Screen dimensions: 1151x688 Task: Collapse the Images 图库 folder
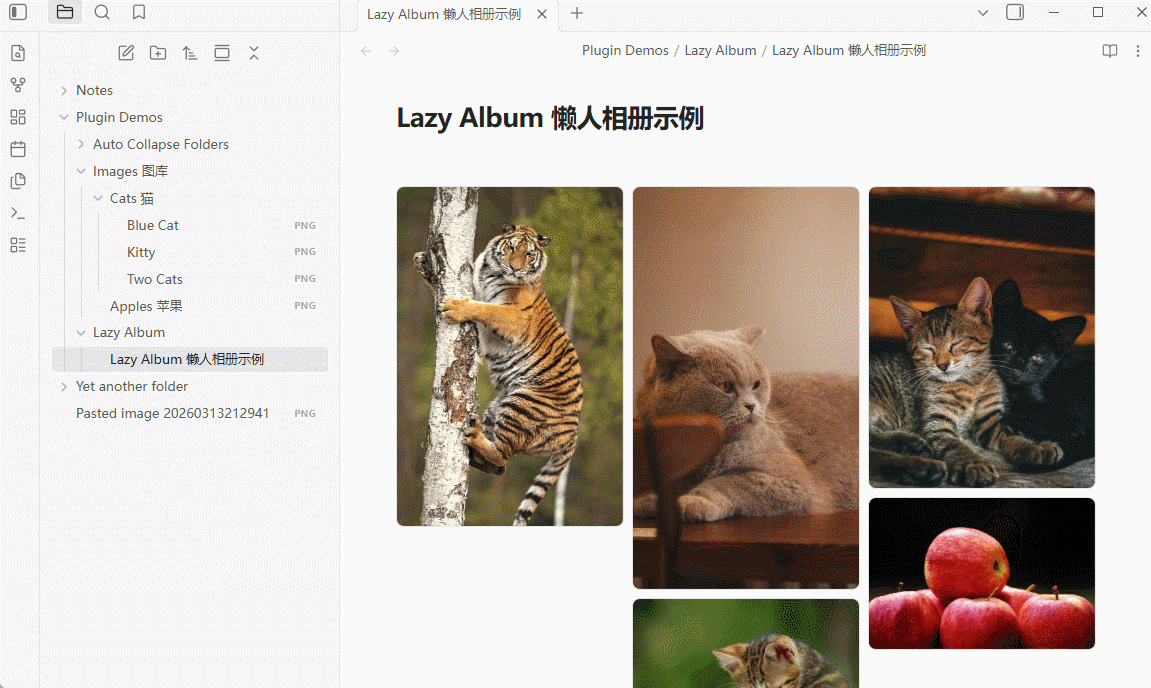tap(81, 171)
